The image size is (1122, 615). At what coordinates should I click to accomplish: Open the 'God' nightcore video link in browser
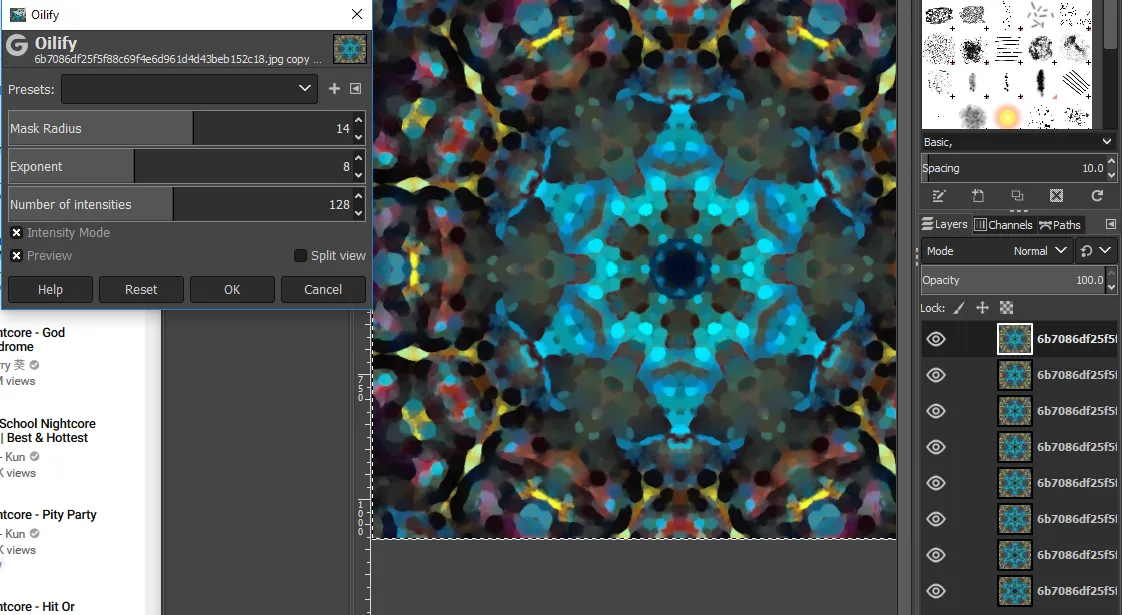click(x=32, y=339)
